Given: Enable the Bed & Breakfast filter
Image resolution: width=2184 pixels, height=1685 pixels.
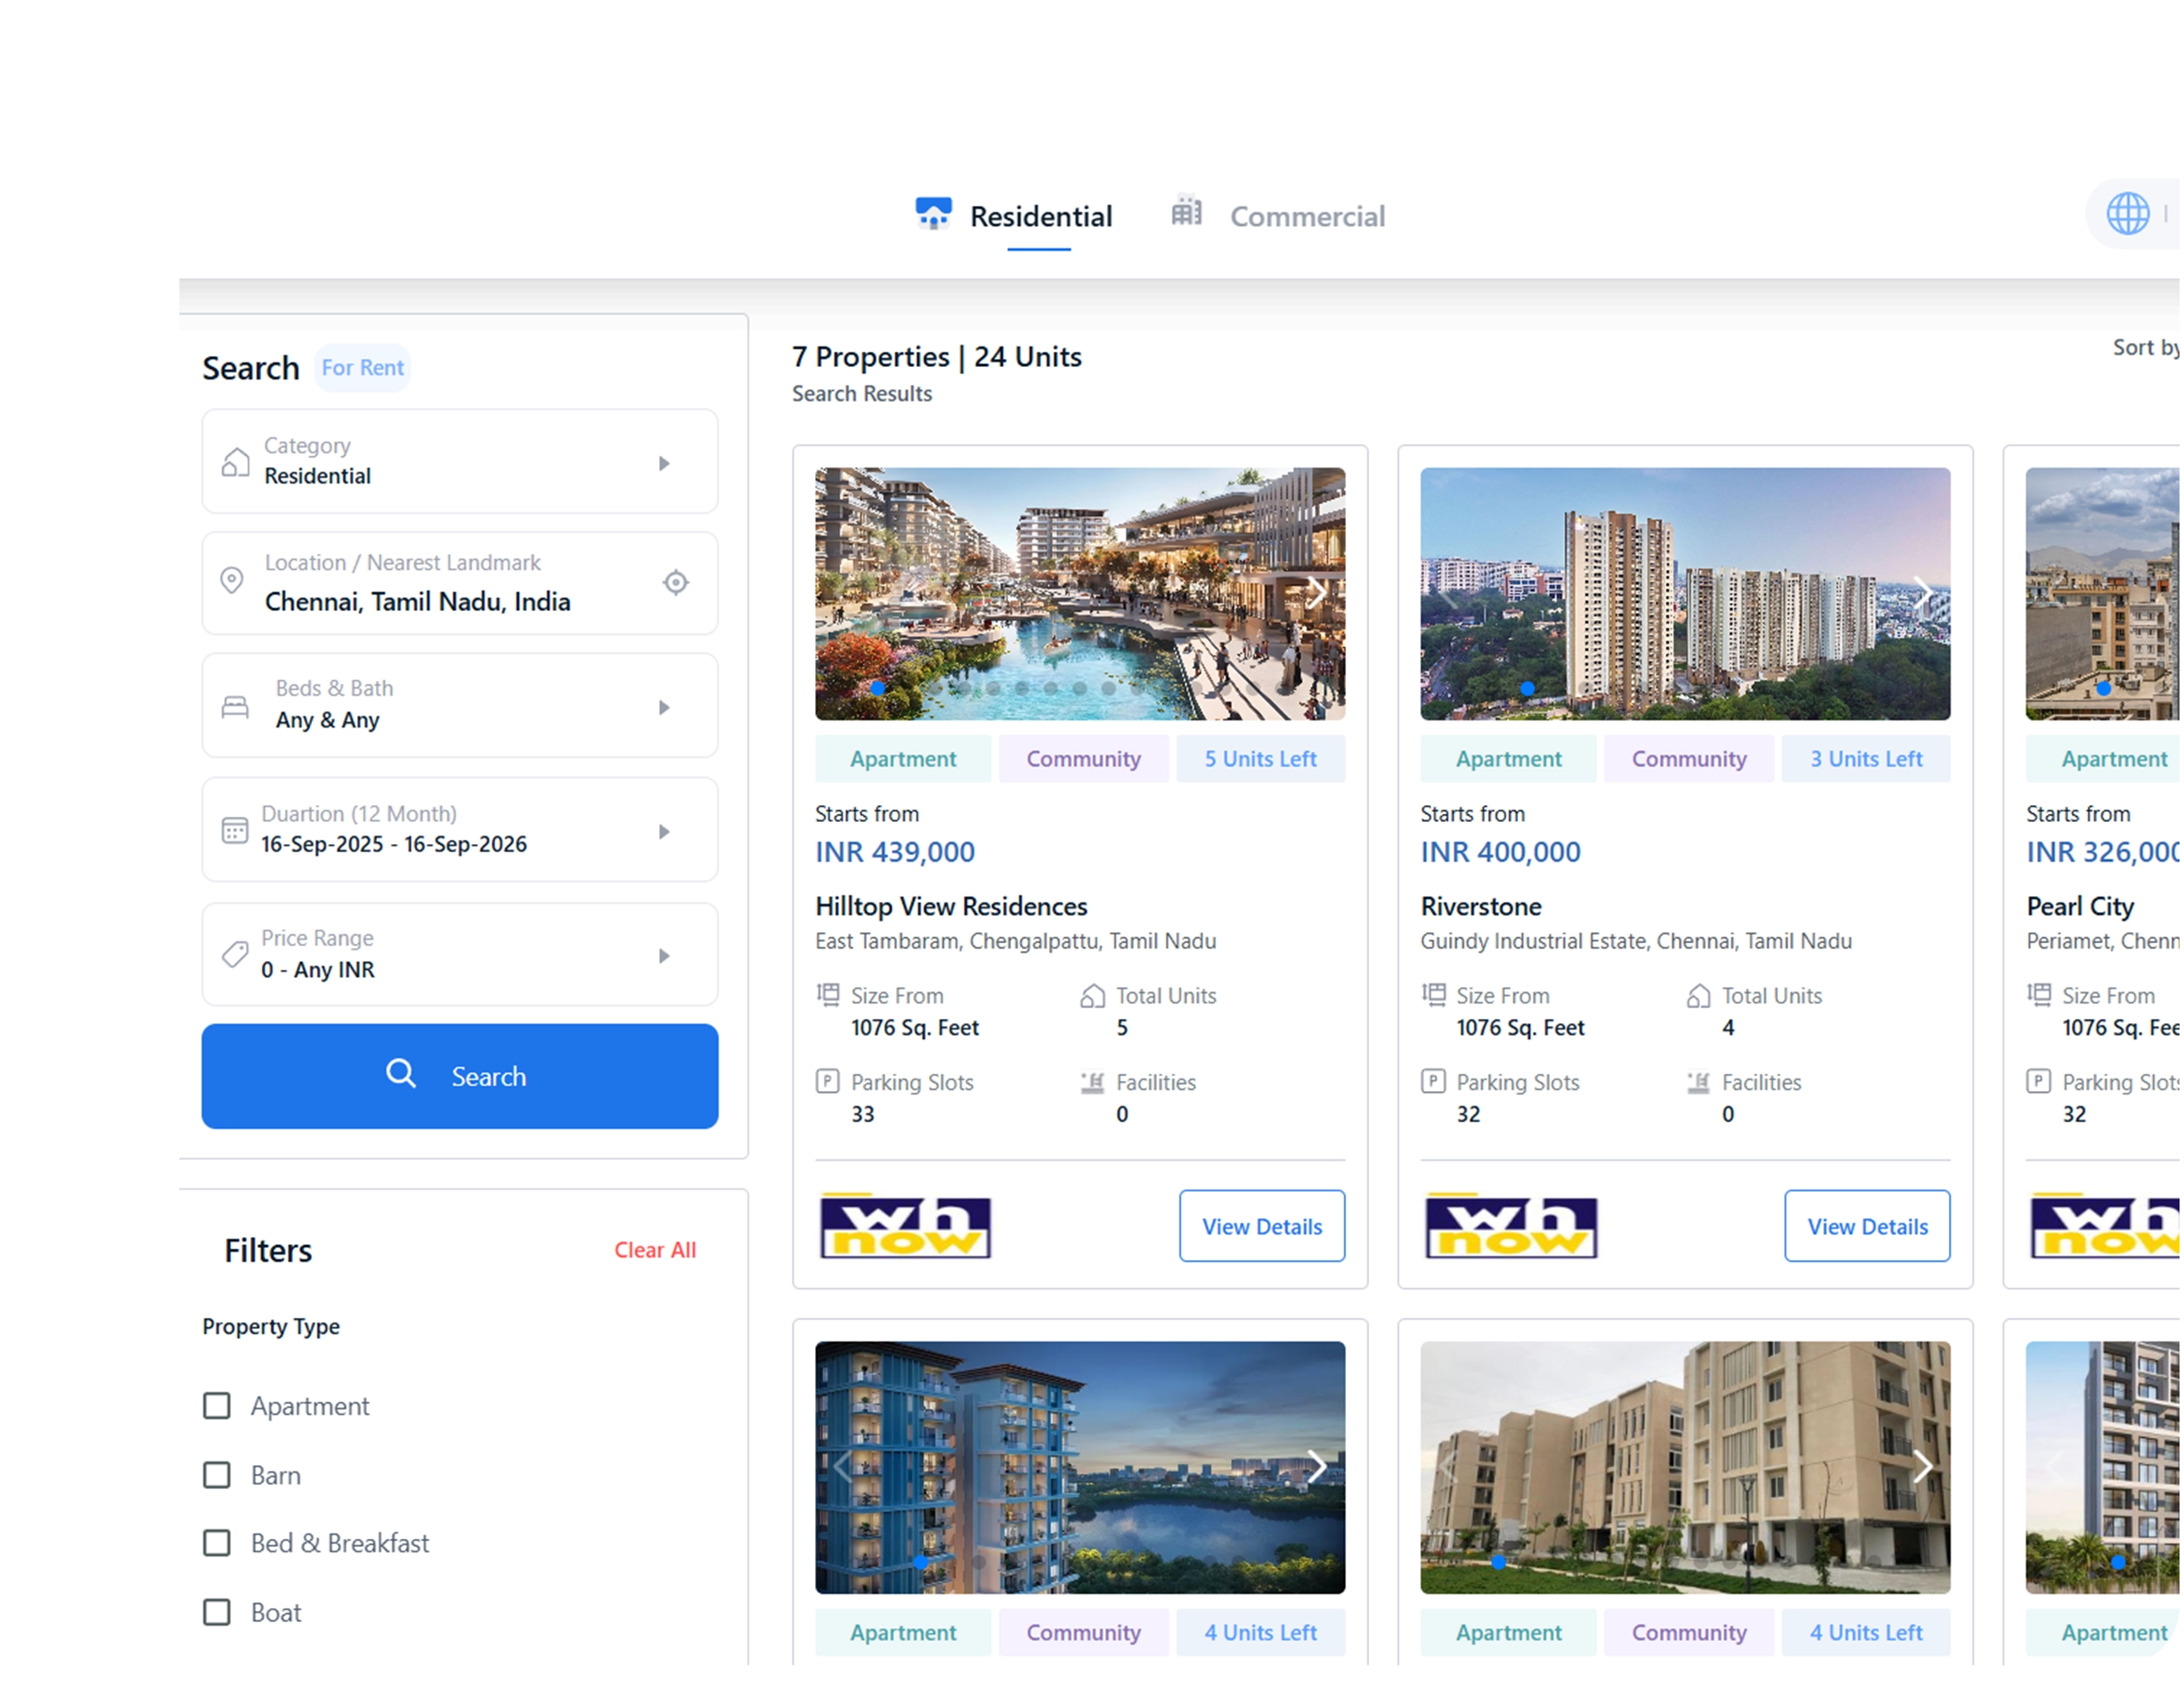Looking at the screenshot, I should [217, 1542].
